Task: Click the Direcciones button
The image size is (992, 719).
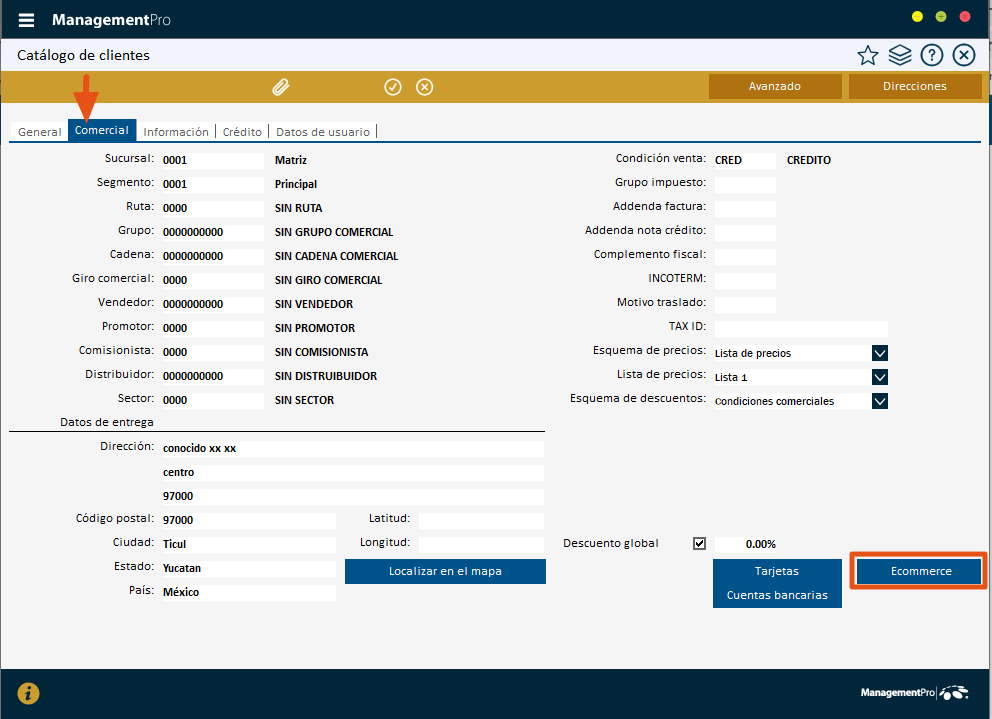Action: coord(915,86)
